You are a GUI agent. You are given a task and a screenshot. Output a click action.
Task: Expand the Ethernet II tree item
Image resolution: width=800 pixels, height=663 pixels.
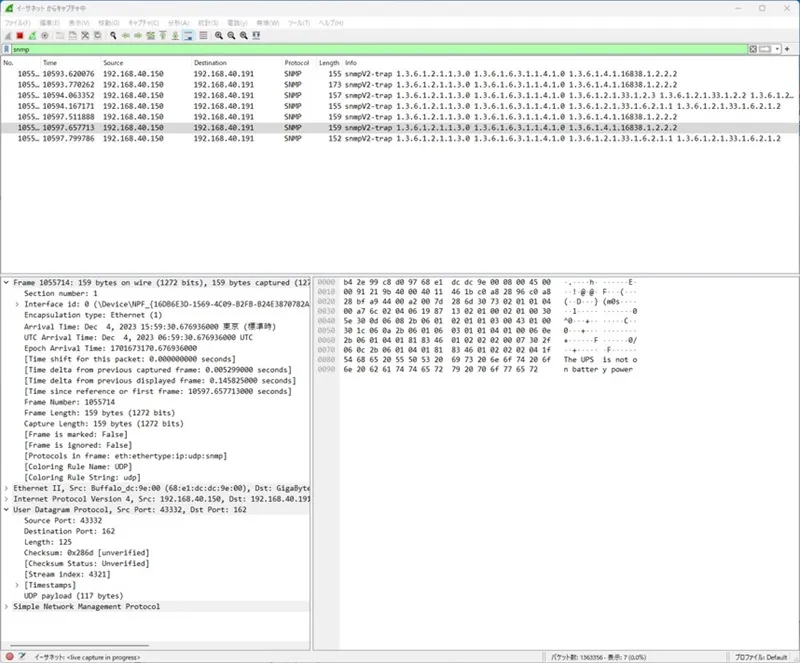click(x=6, y=488)
